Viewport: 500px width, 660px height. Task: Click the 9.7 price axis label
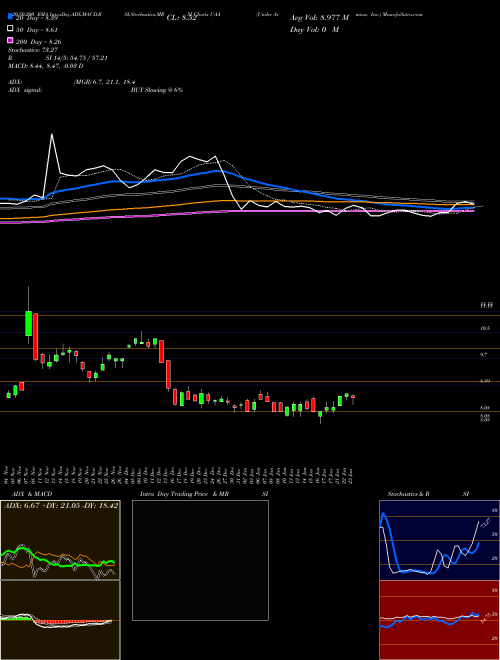click(x=484, y=355)
